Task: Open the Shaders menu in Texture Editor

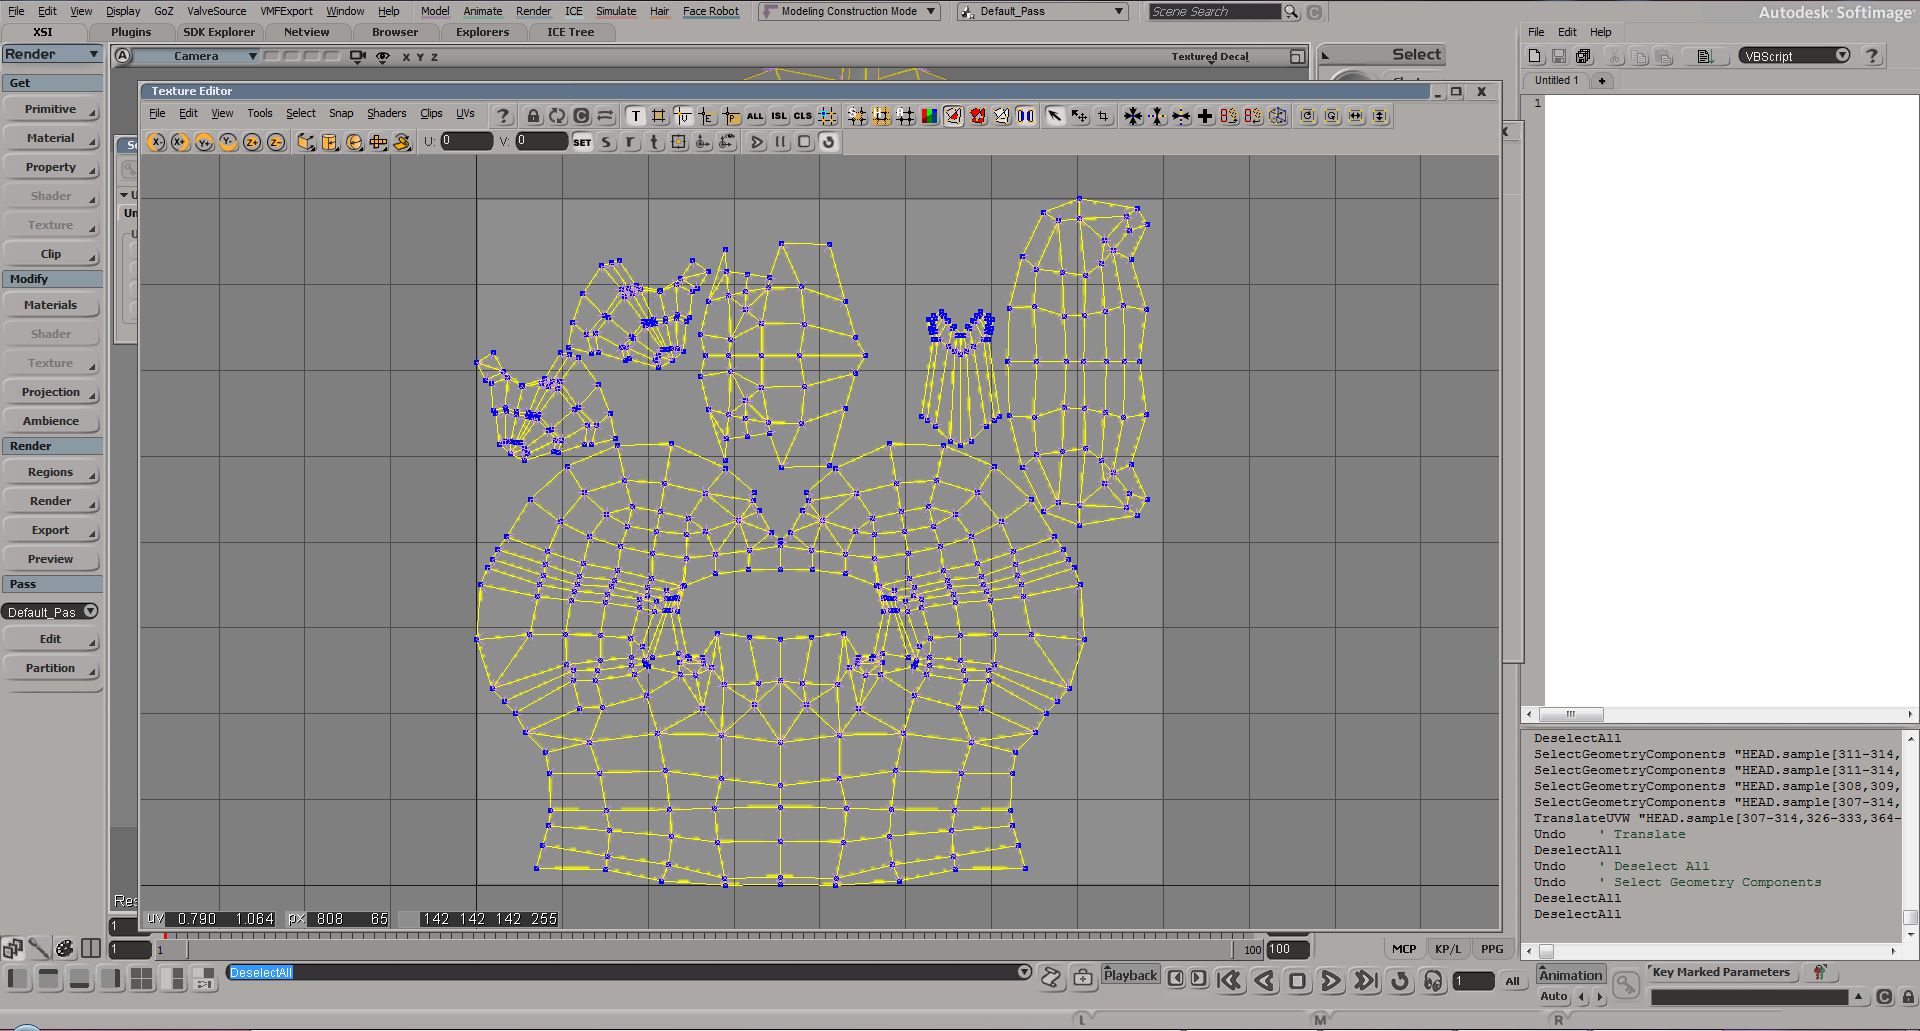Action: (x=386, y=113)
